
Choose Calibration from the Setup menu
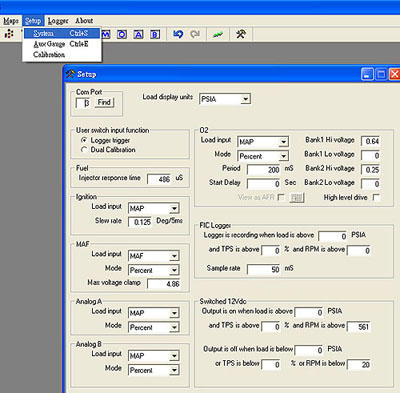tap(62, 55)
